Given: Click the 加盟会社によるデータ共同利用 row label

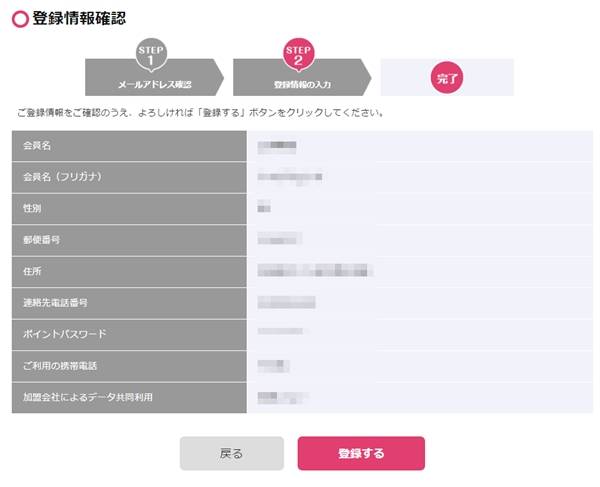Looking at the screenshot, I should click(x=88, y=397).
